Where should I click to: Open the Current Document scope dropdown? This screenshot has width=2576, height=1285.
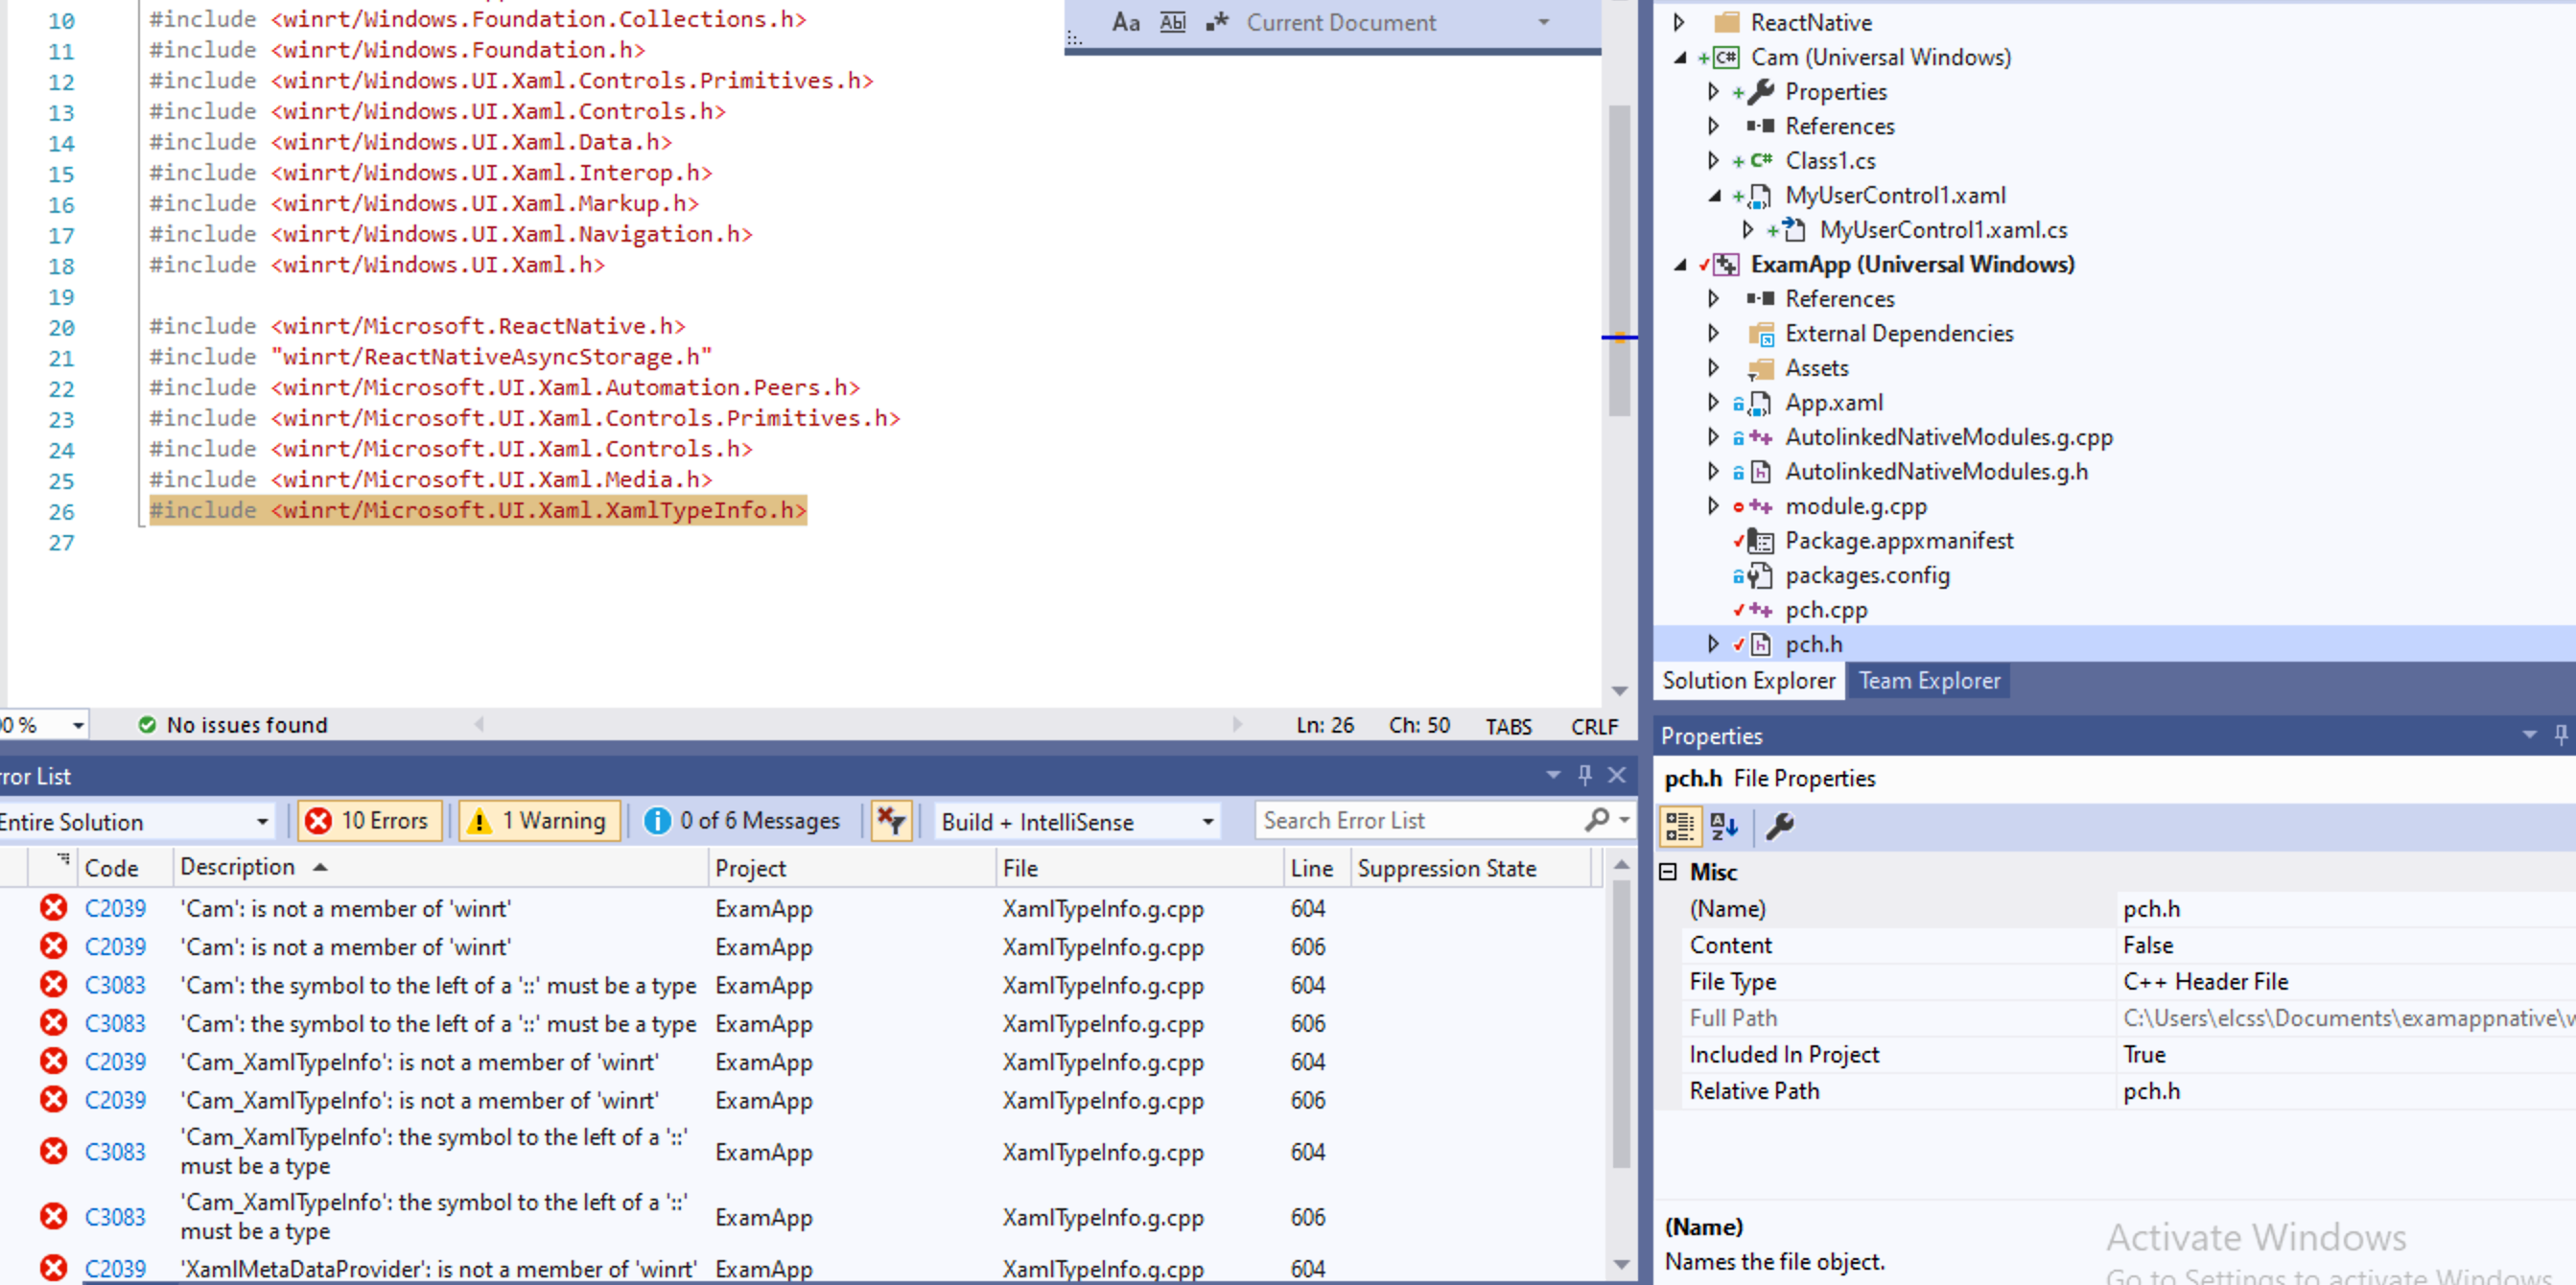coord(1543,22)
